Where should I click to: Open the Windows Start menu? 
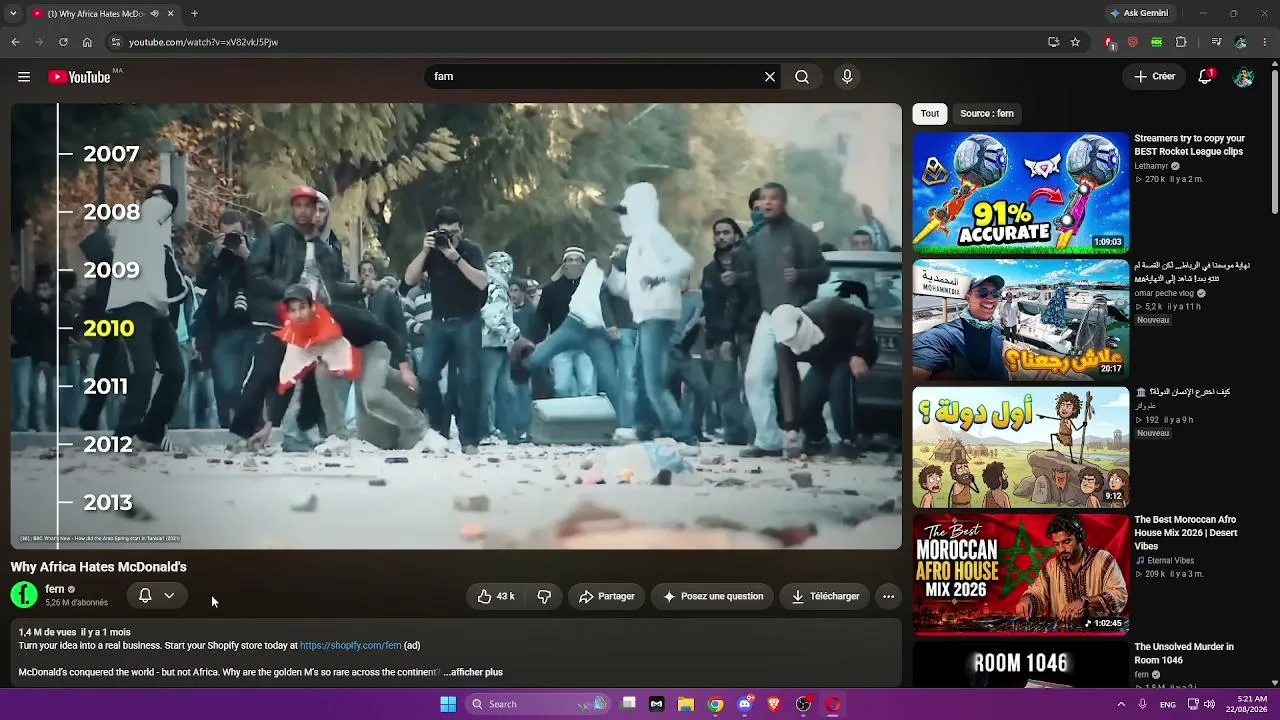click(x=448, y=704)
